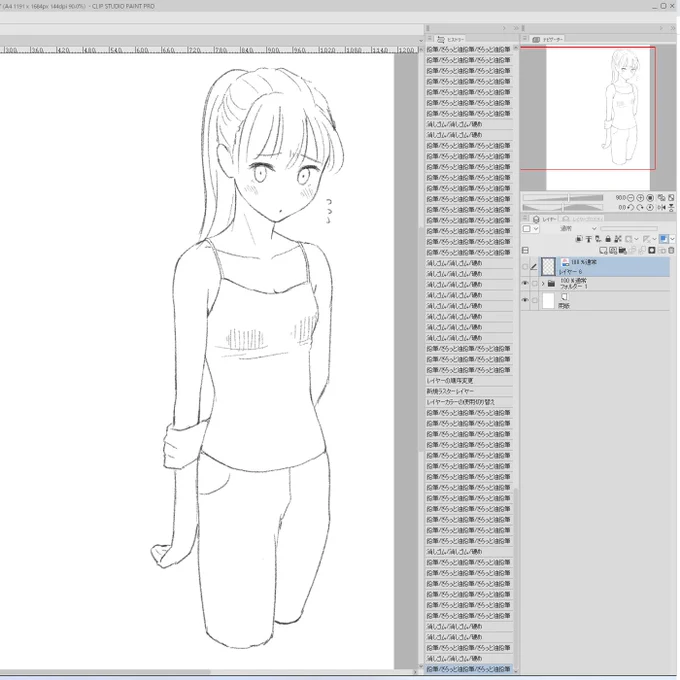Select the layer color toggle history entry
The width and height of the screenshot is (680, 680).
(469, 402)
